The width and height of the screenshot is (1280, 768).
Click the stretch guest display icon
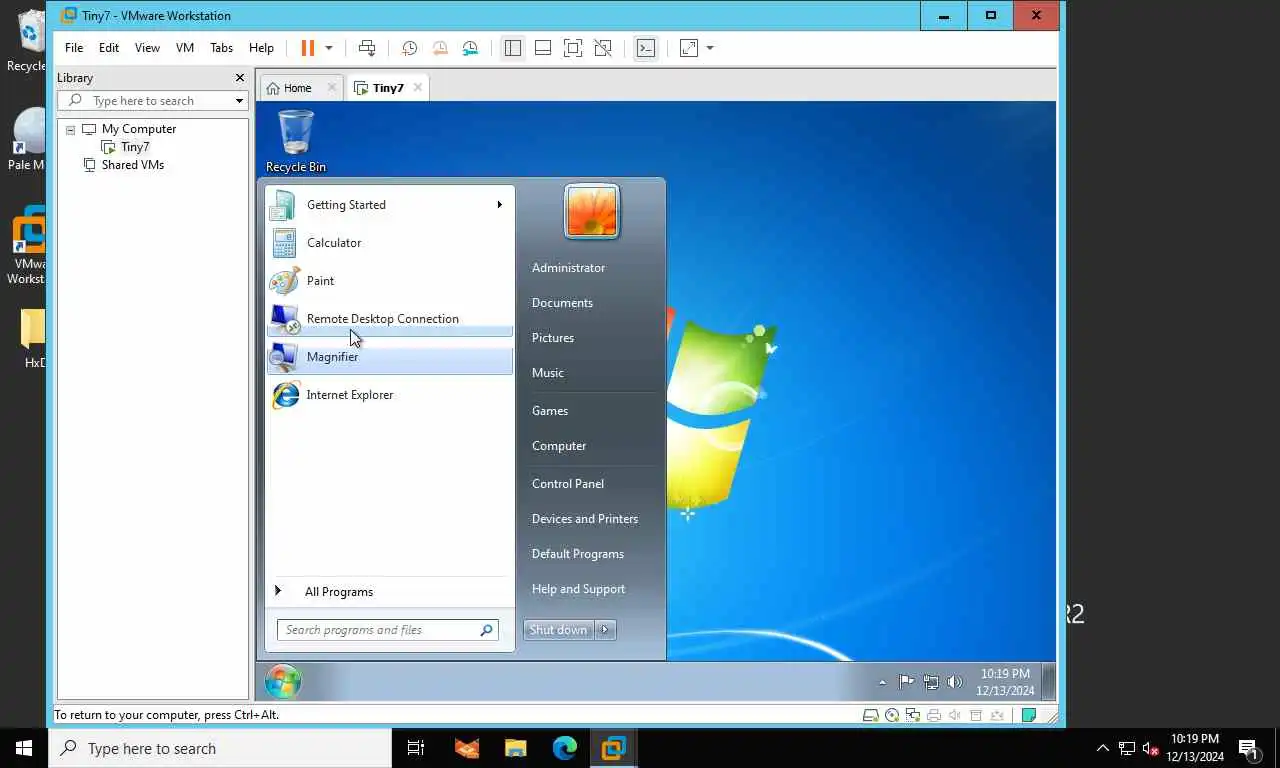tap(689, 48)
